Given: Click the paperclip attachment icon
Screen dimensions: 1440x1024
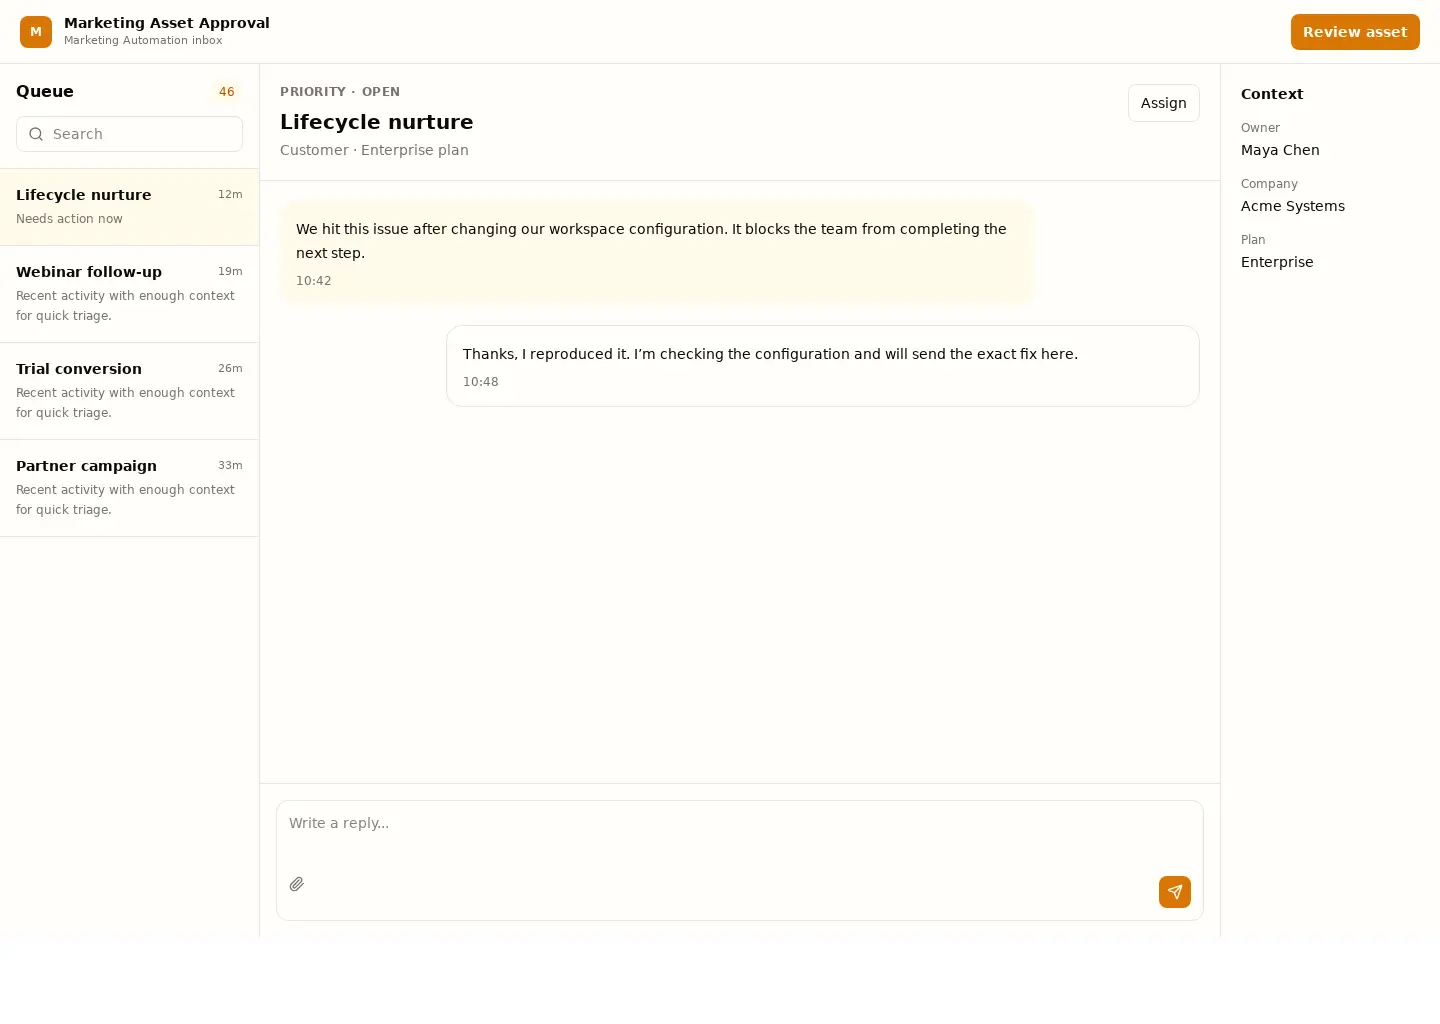Looking at the screenshot, I should (x=297, y=884).
